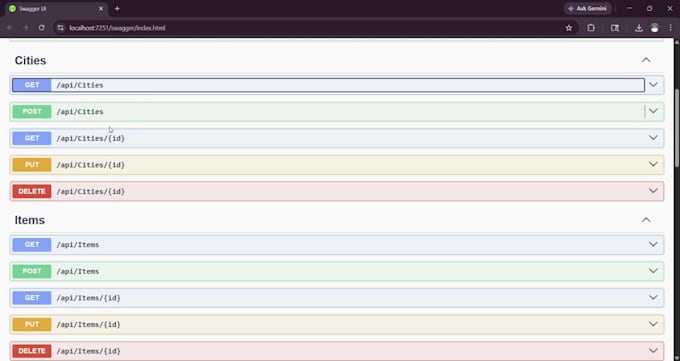Click /api/Cities path in the first GET row

(80, 85)
